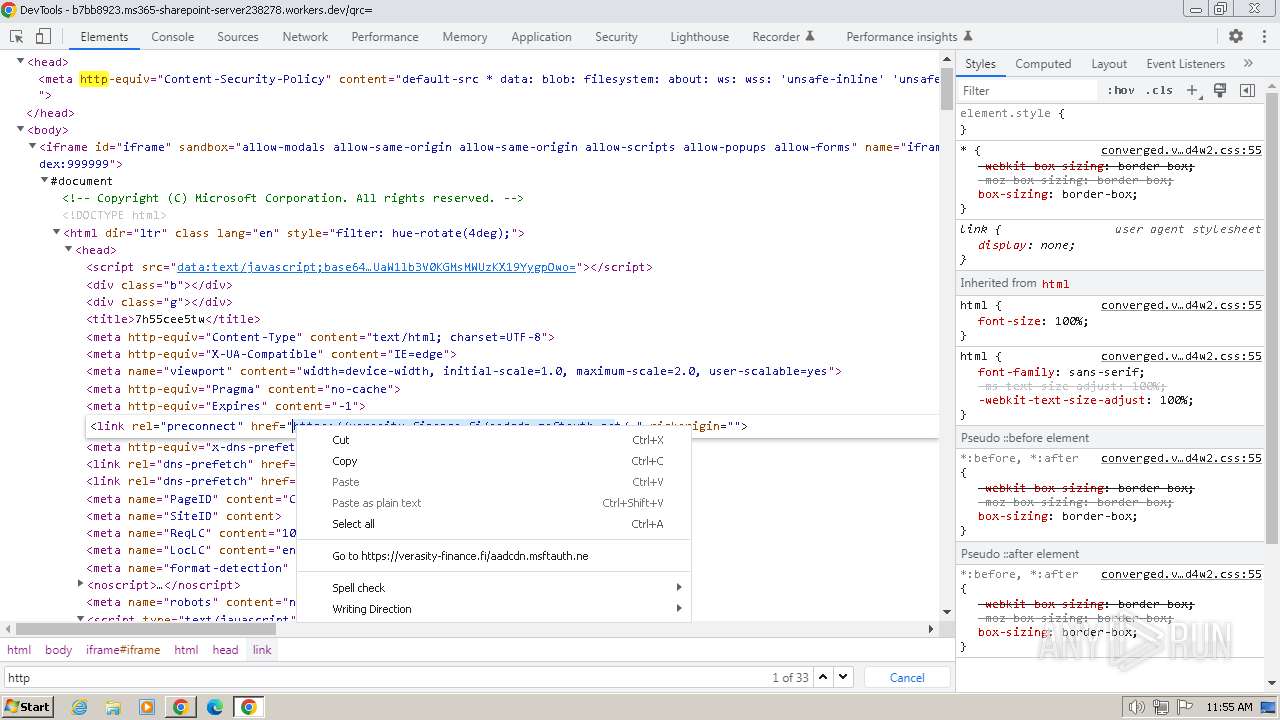This screenshot has width=1280, height=720.
Task: Collapse the html dir=ltr node
Action: tap(56, 233)
